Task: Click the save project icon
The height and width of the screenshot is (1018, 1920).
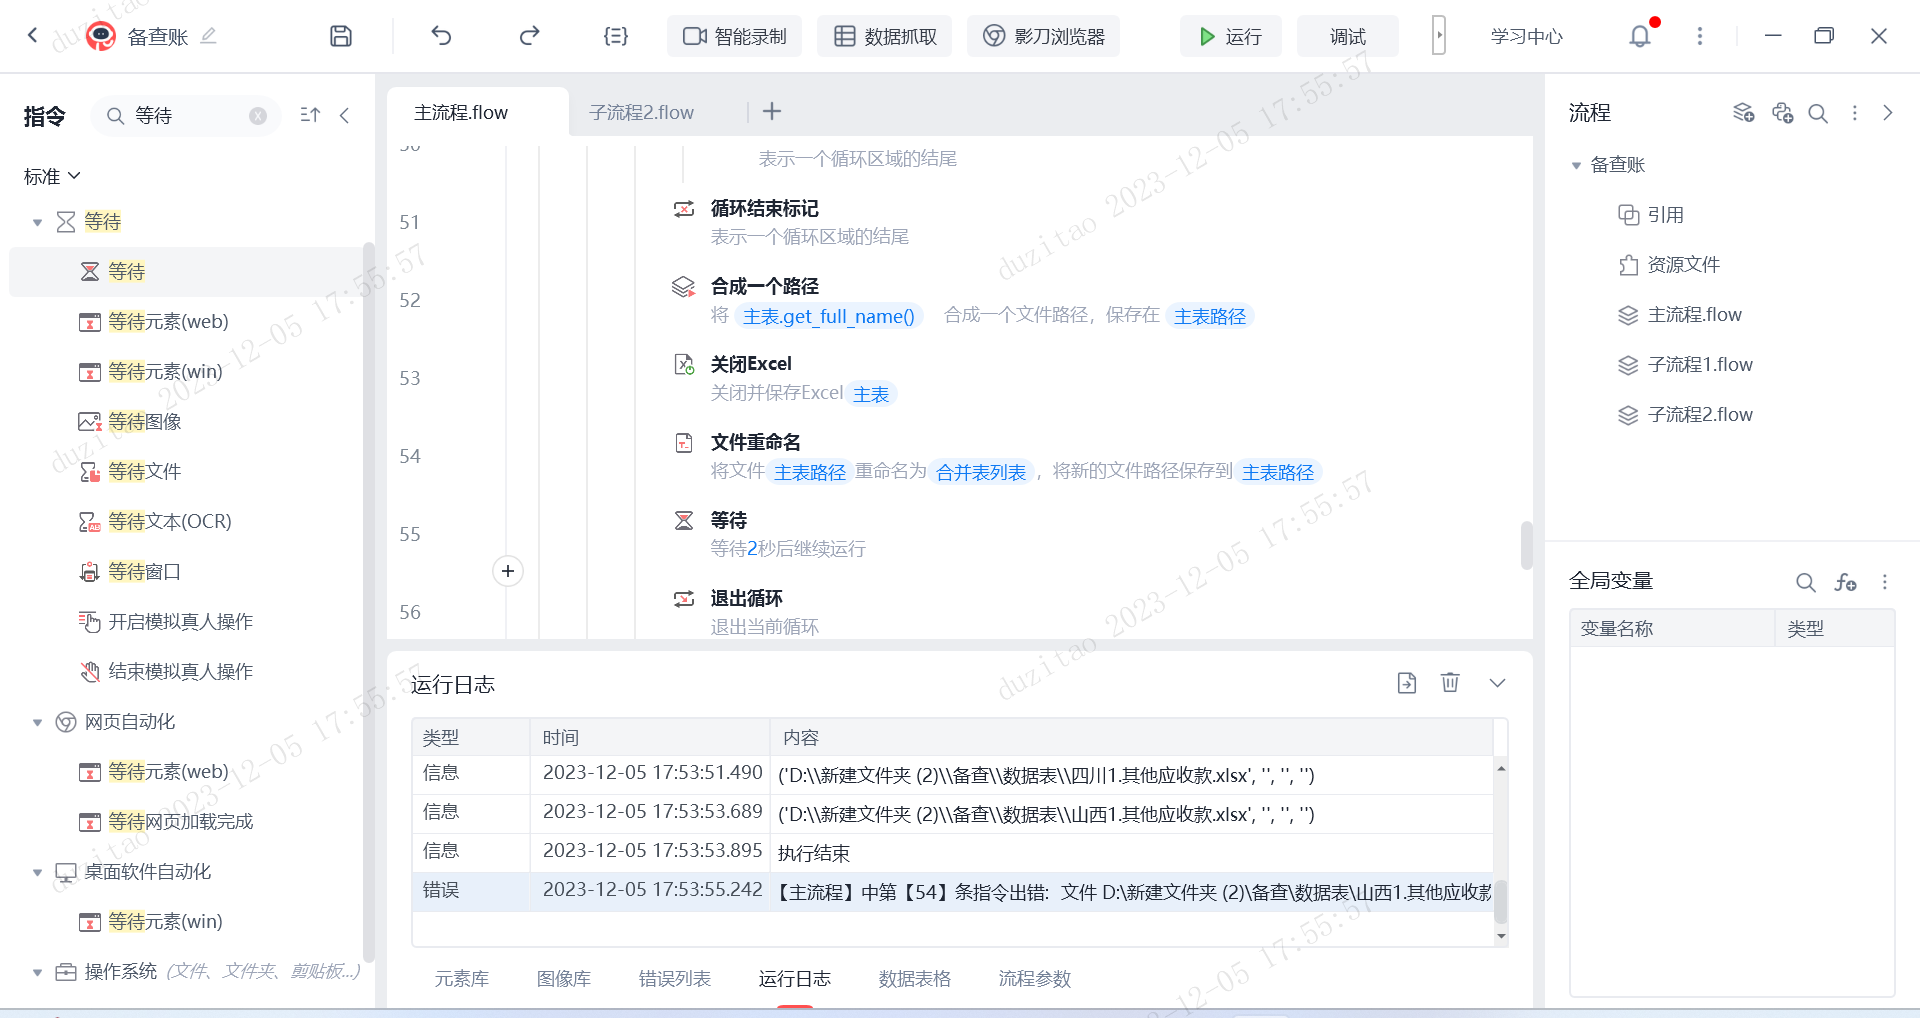Action: [341, 36]
